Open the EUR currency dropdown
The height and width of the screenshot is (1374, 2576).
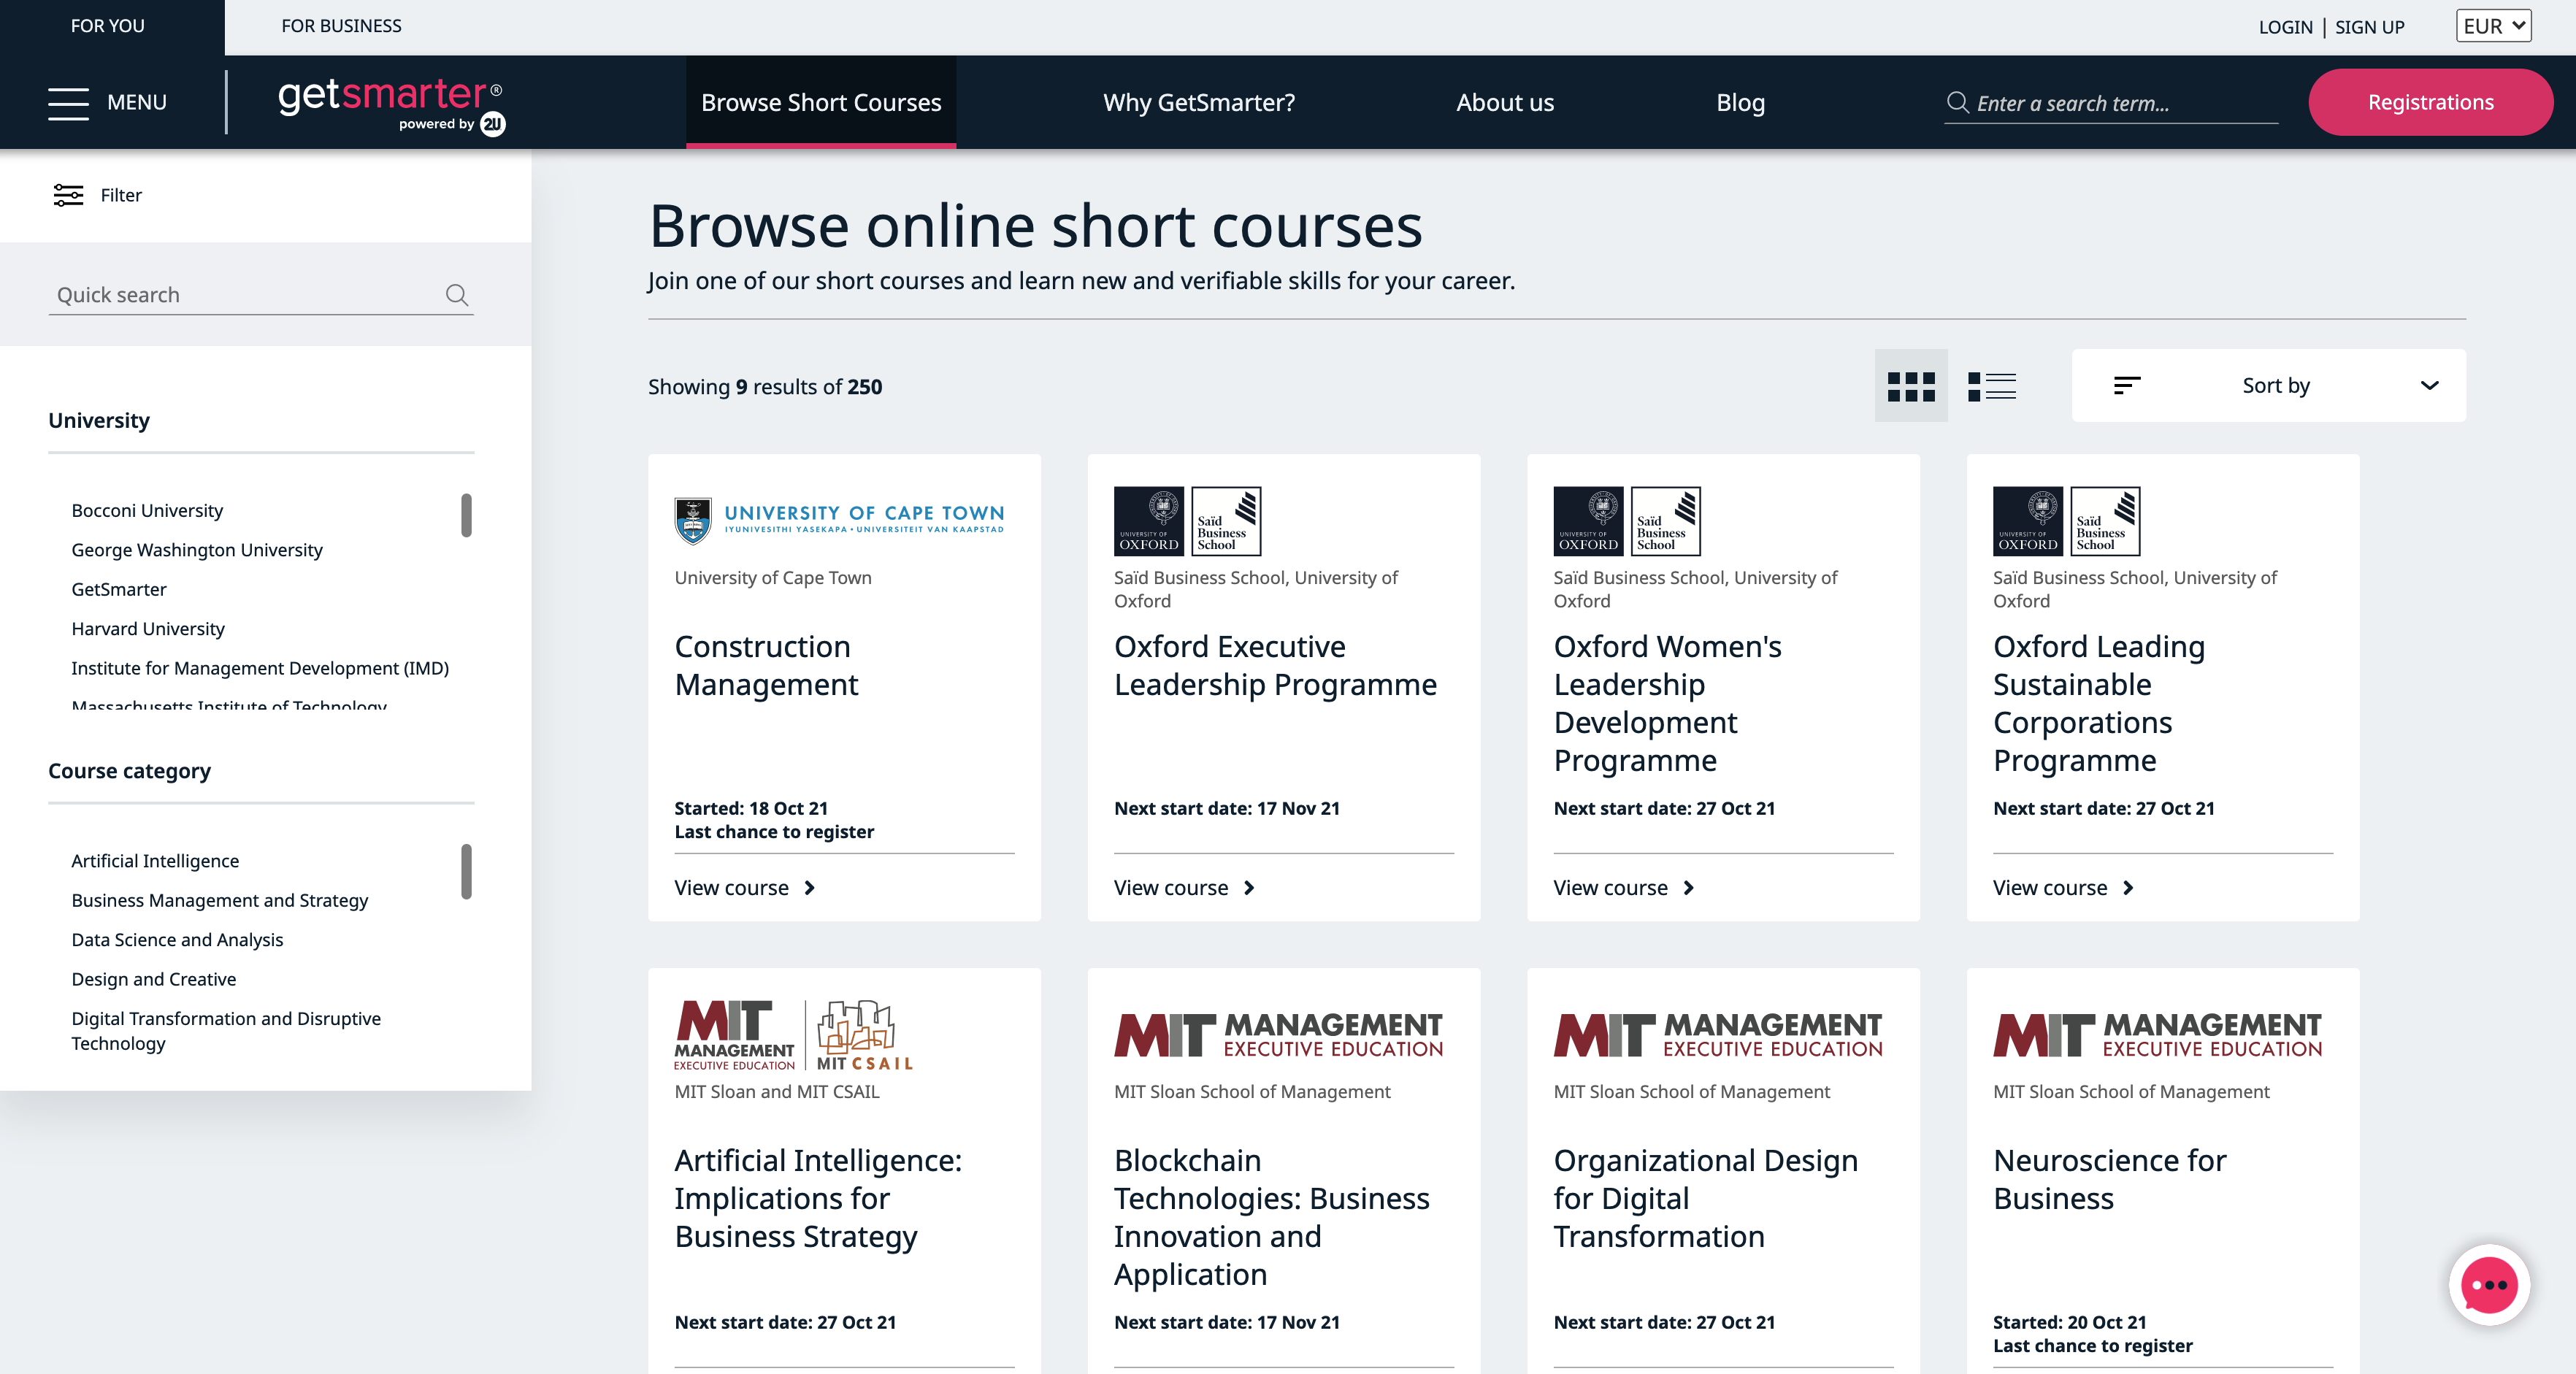2493,26
